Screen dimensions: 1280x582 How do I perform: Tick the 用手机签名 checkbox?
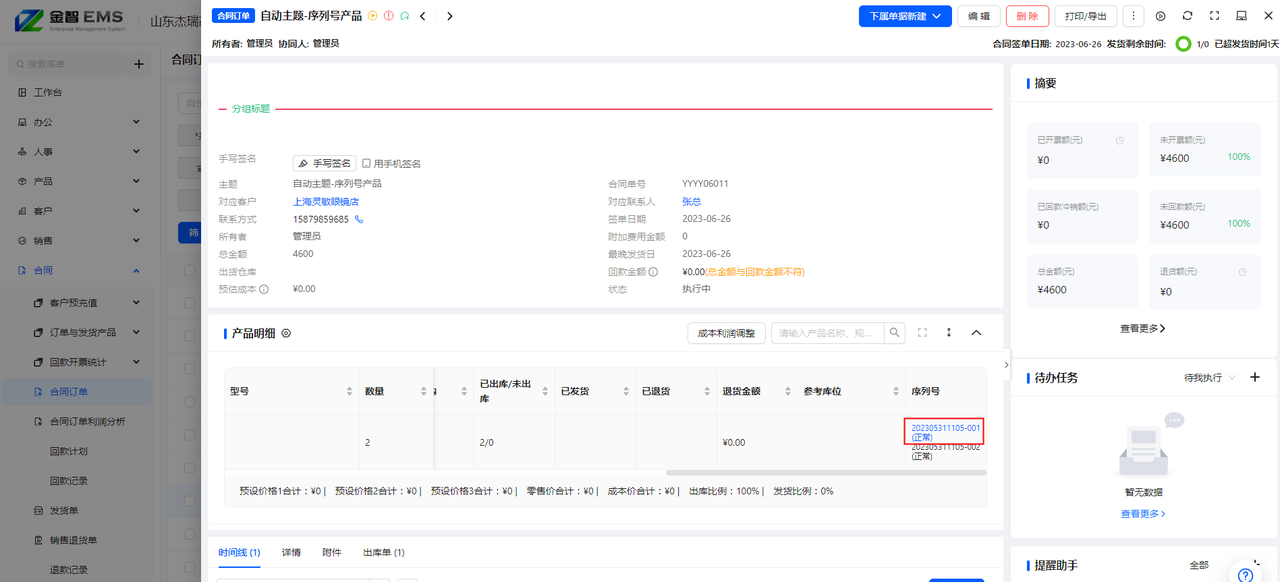pos(366,163)
